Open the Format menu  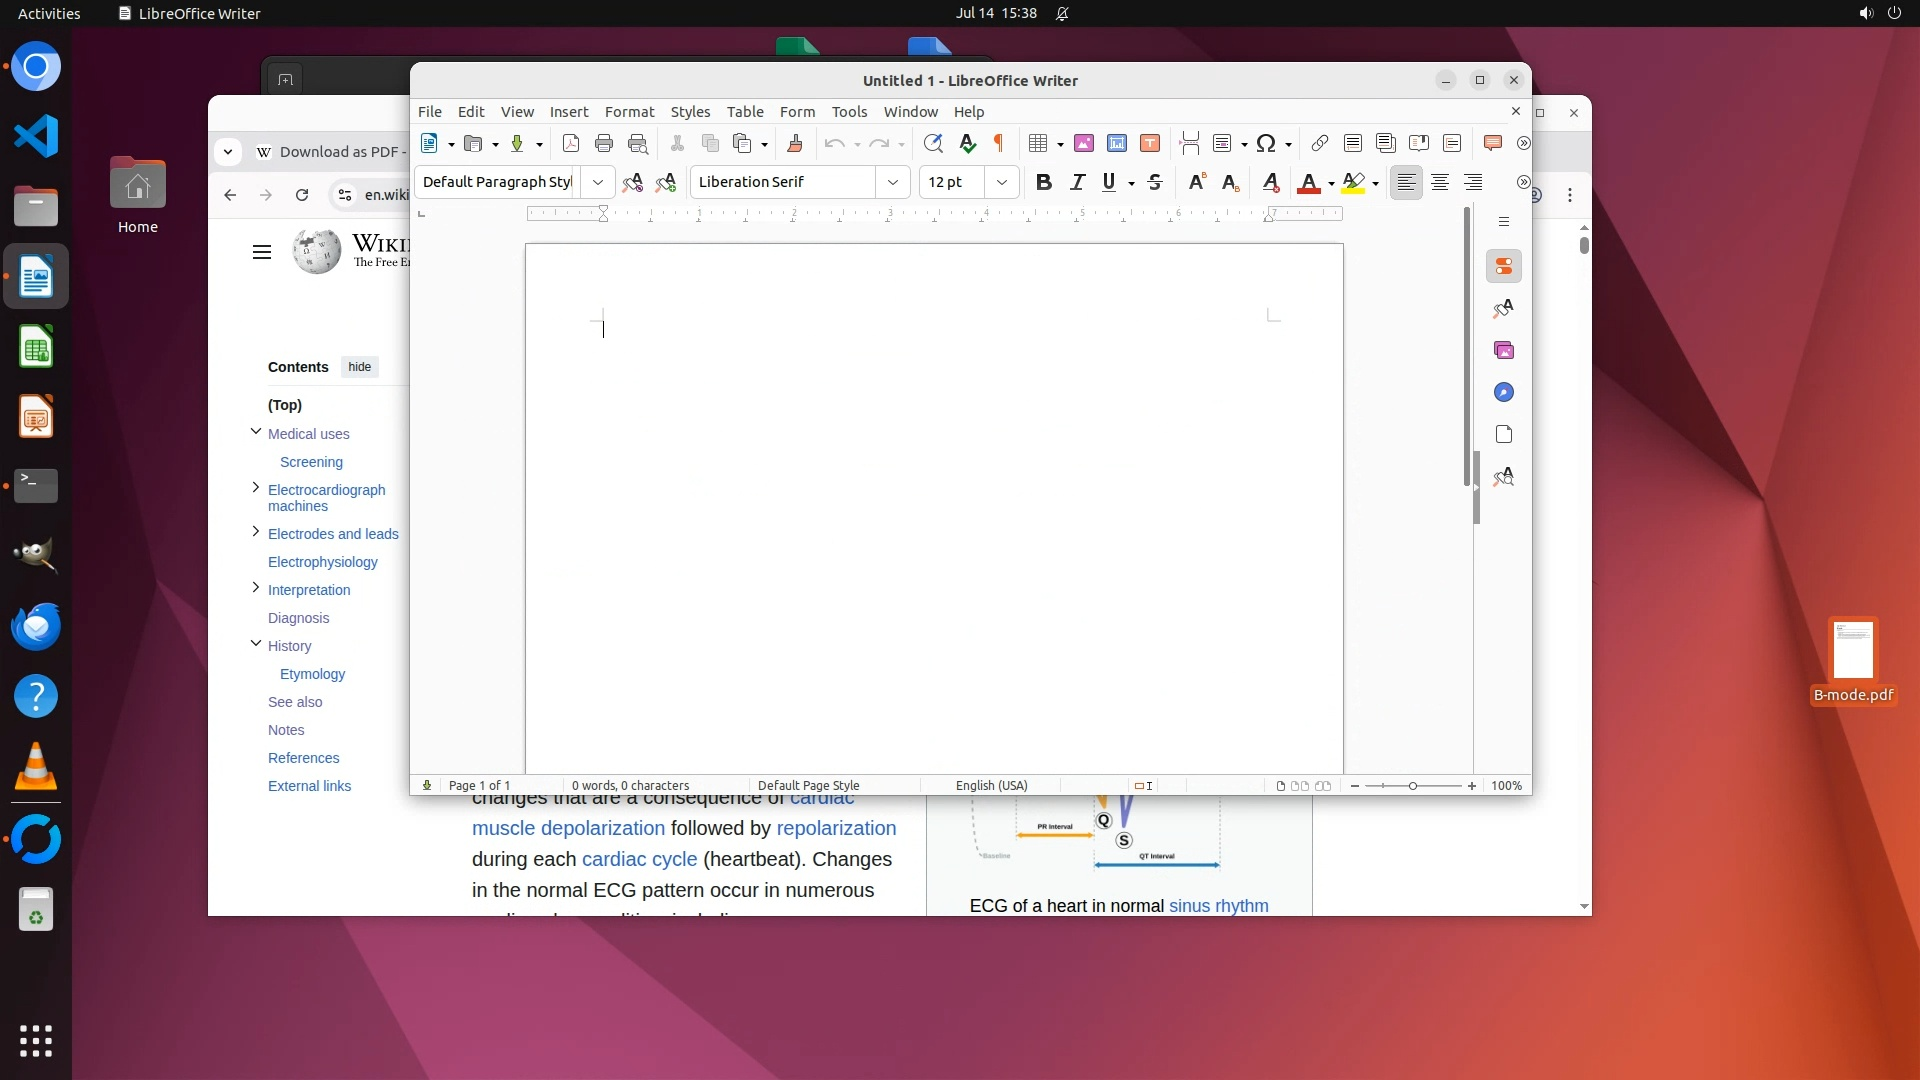click(x=629, y=112)
